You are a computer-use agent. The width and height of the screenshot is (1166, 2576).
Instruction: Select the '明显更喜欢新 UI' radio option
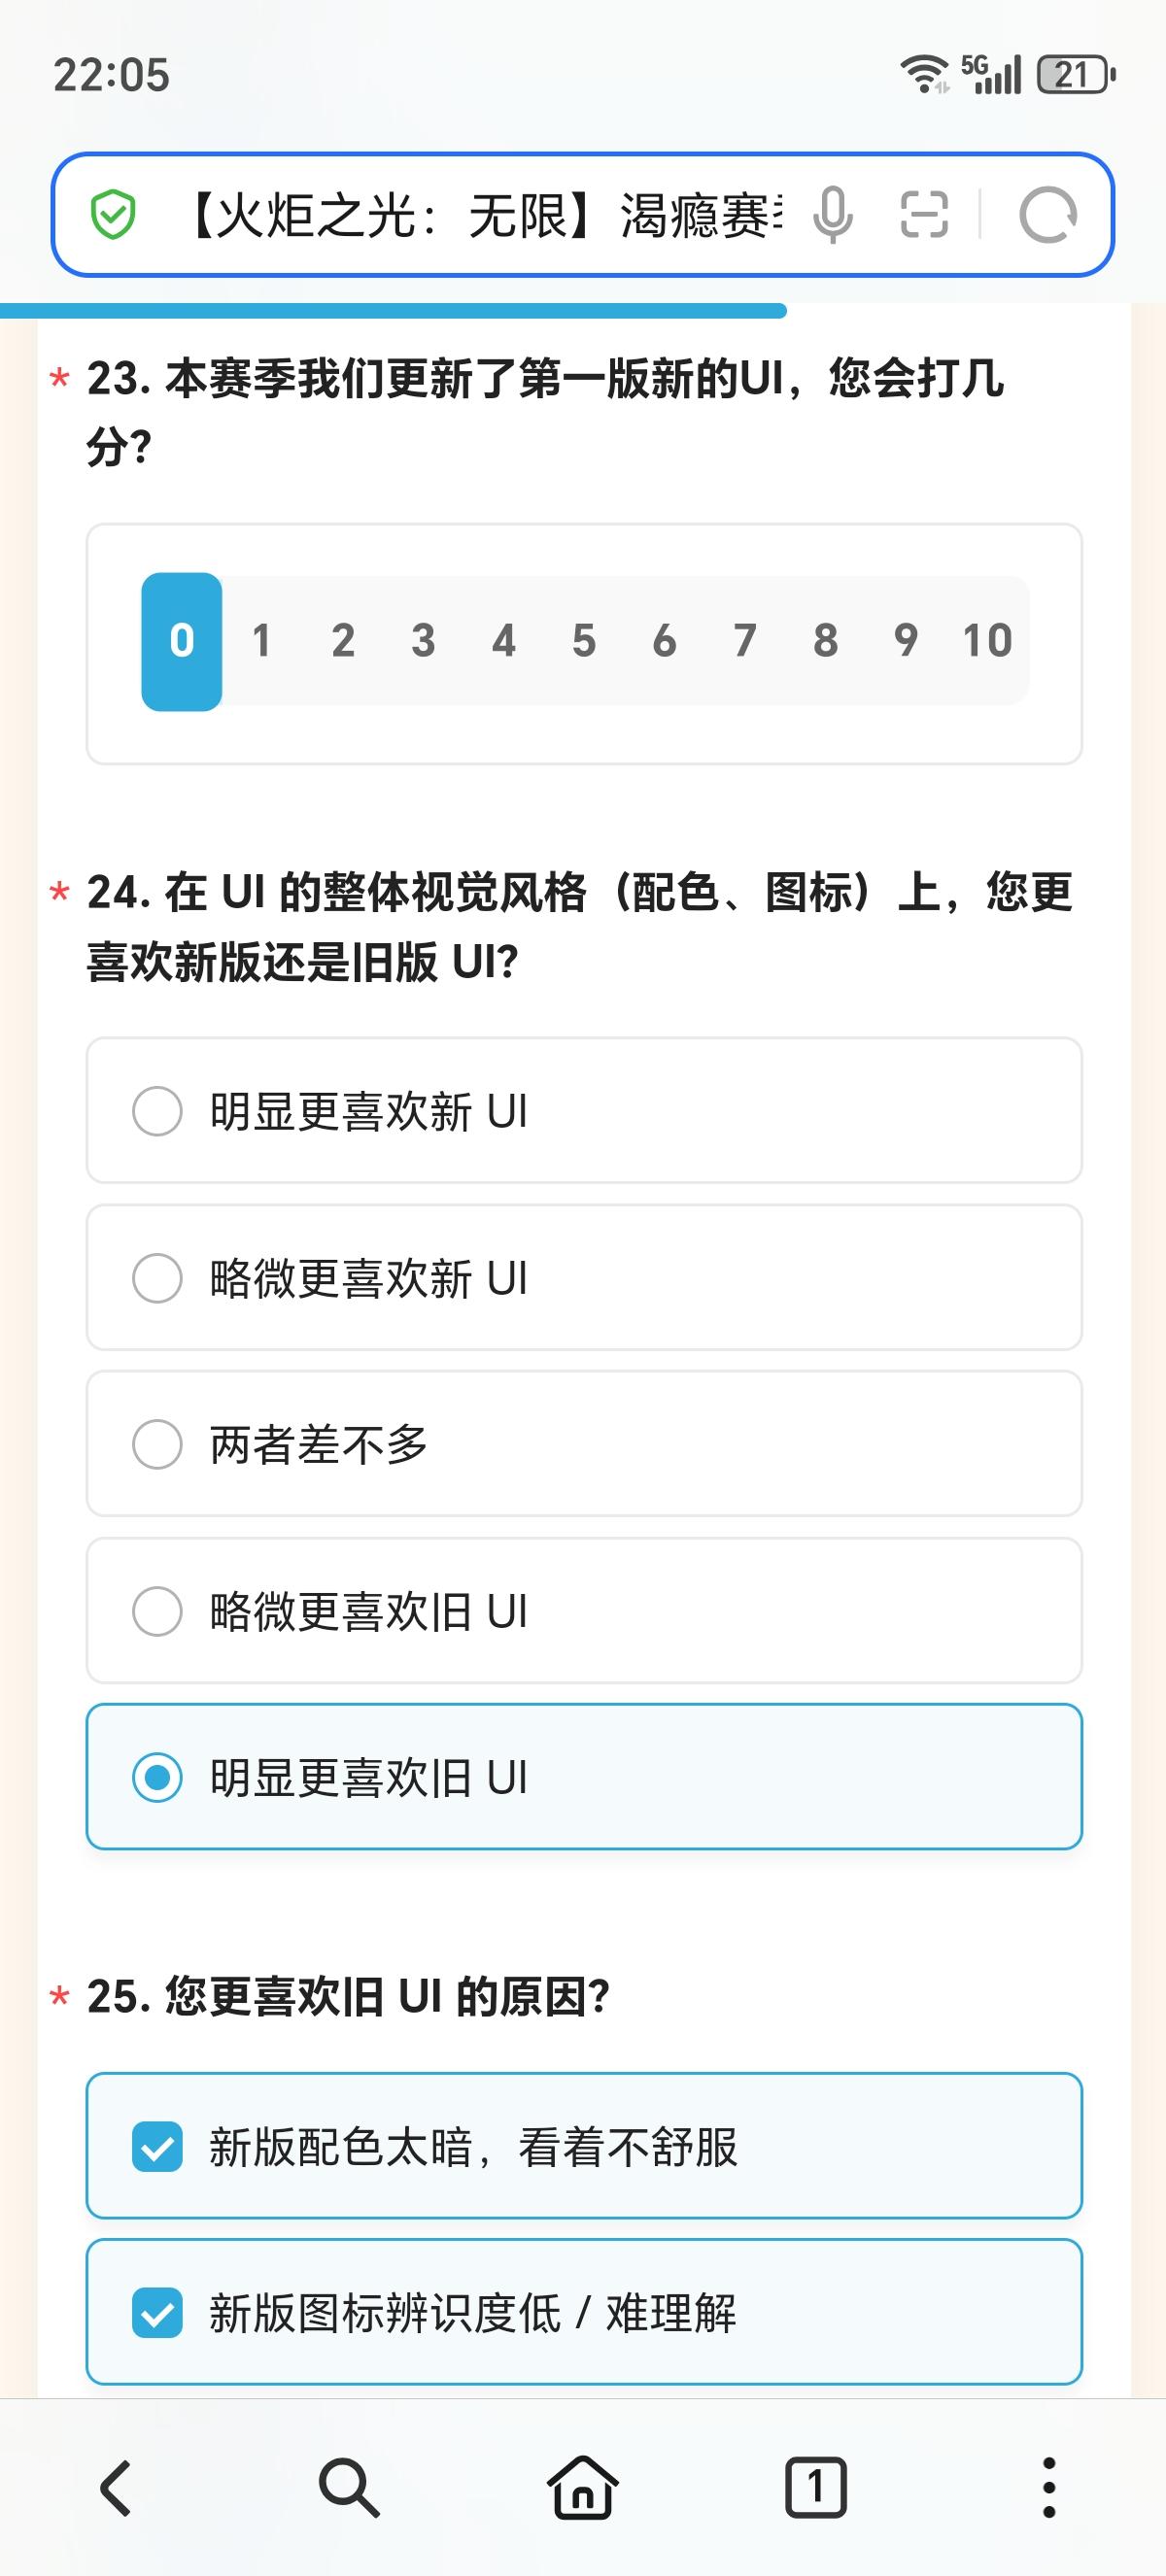(x=157, y=1111)
